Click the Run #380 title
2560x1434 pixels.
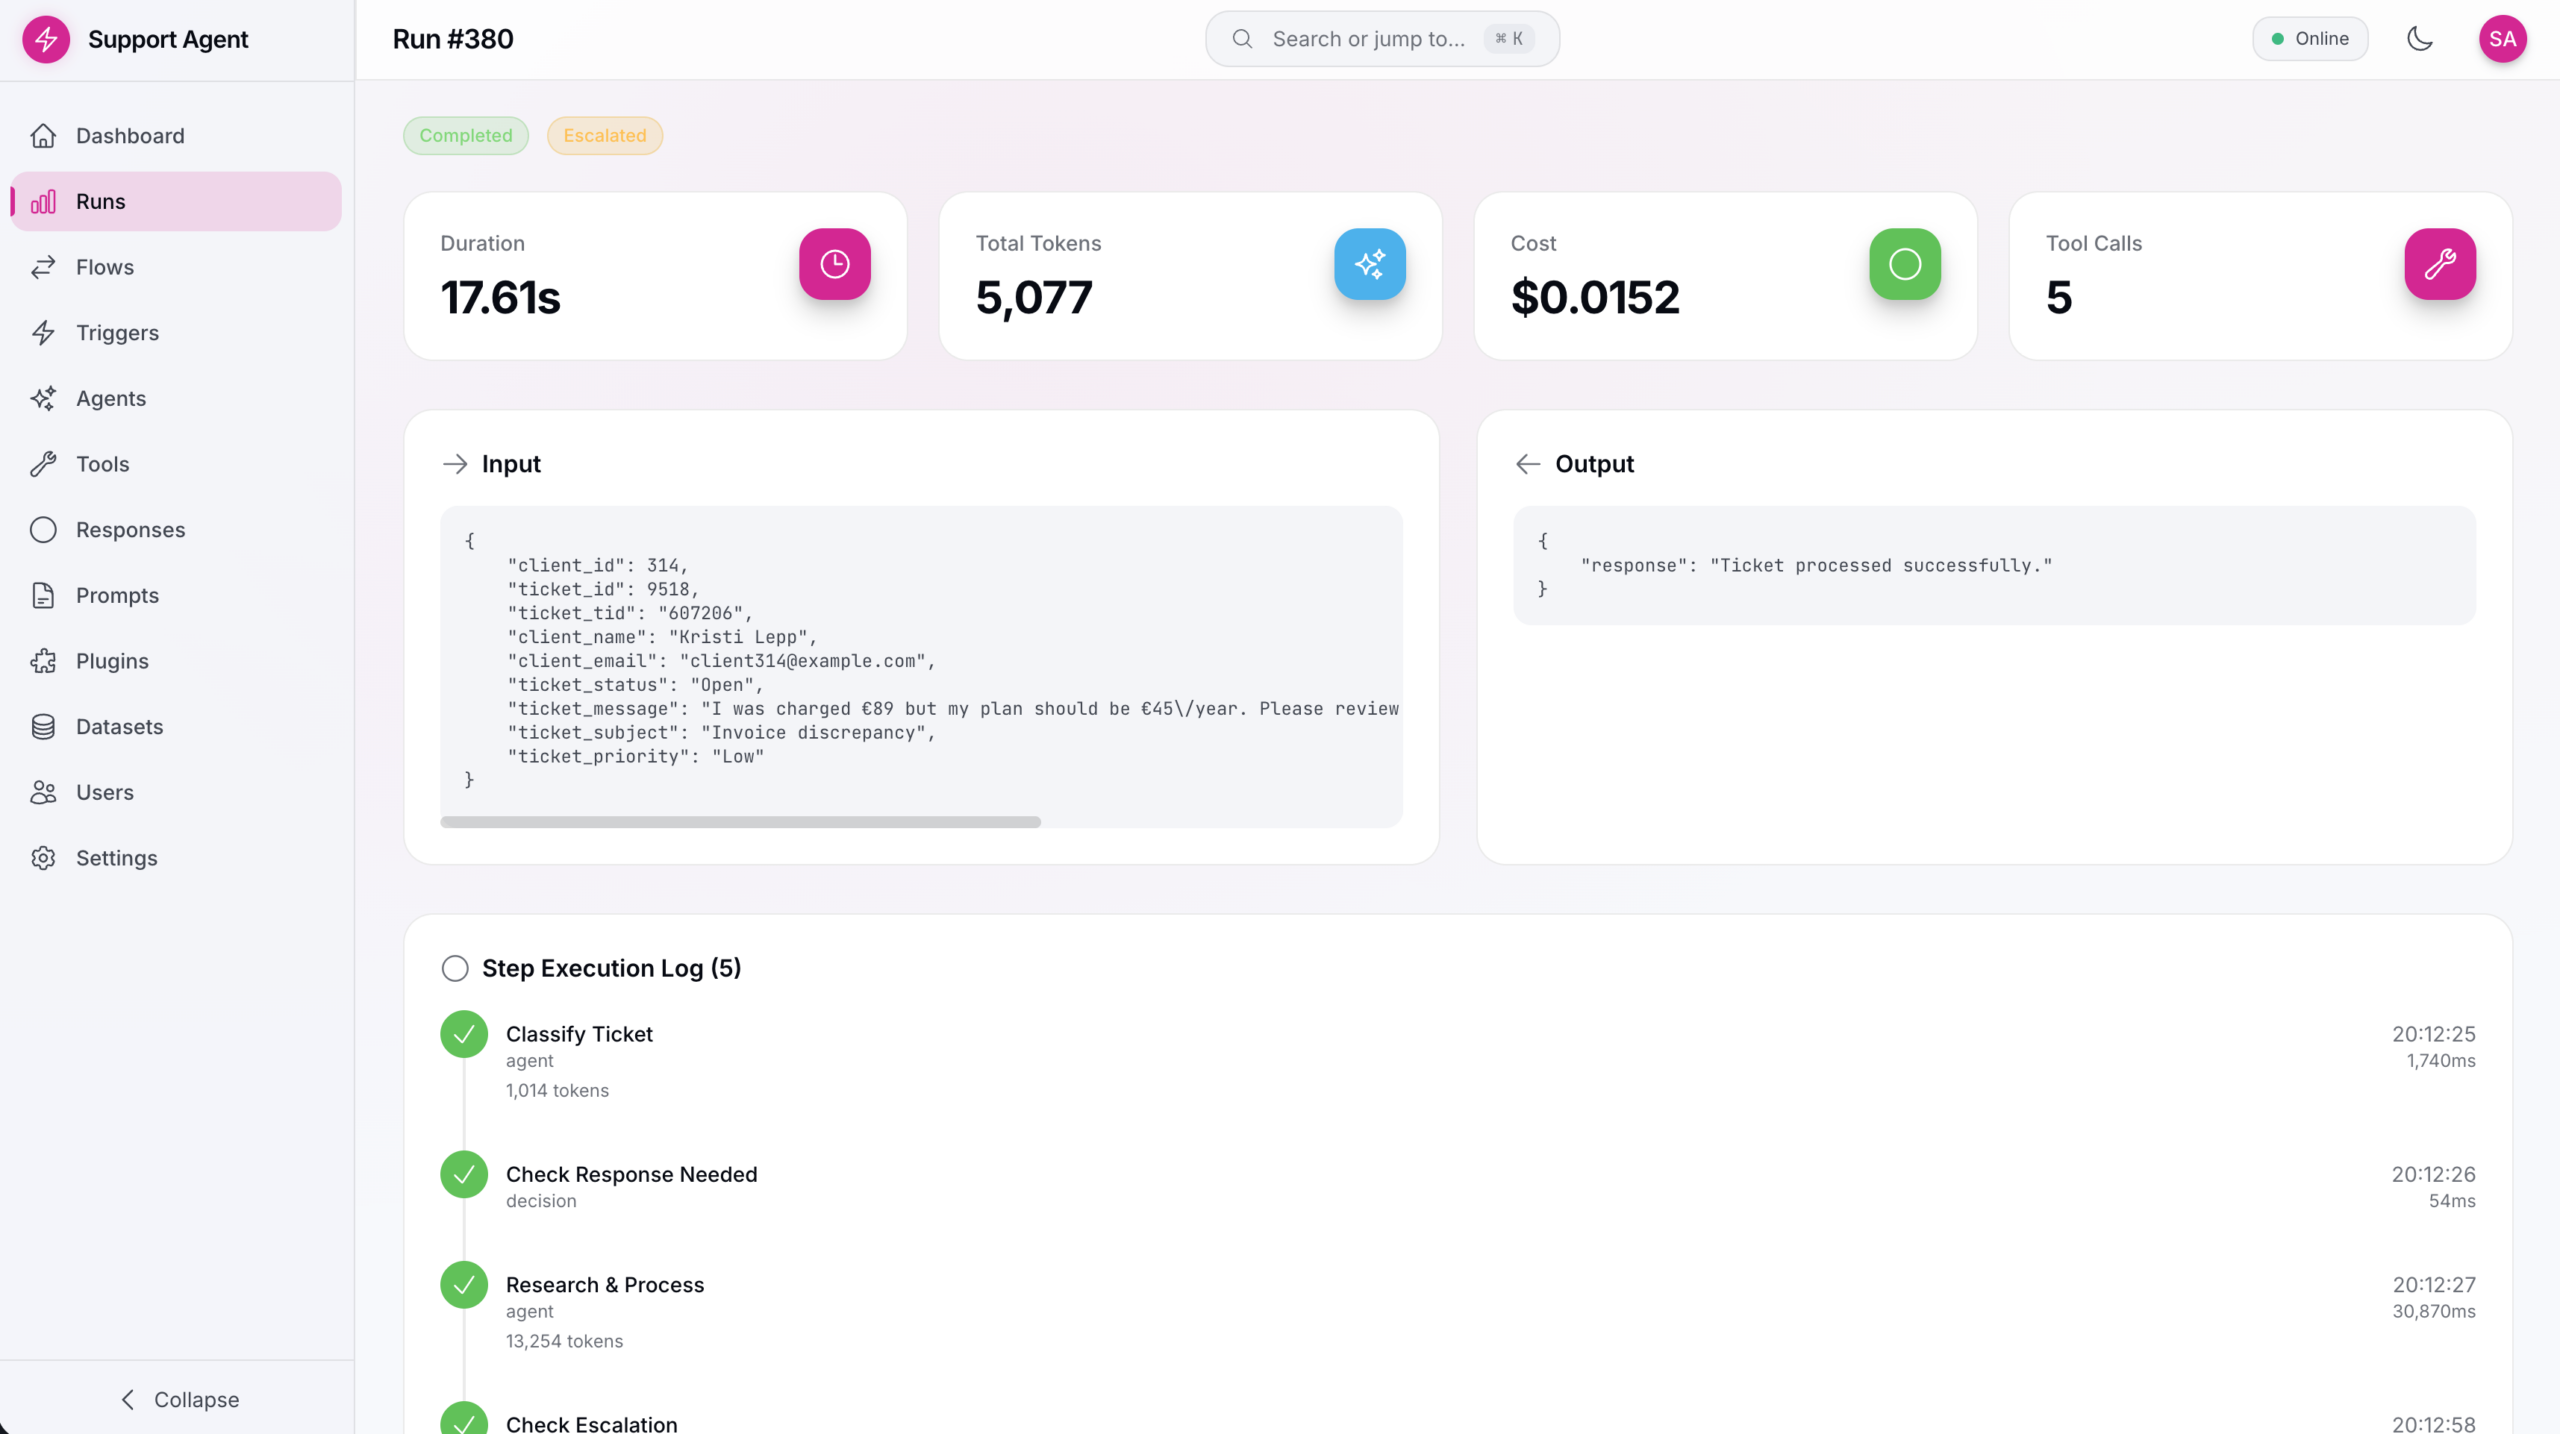tap(453, 39)
